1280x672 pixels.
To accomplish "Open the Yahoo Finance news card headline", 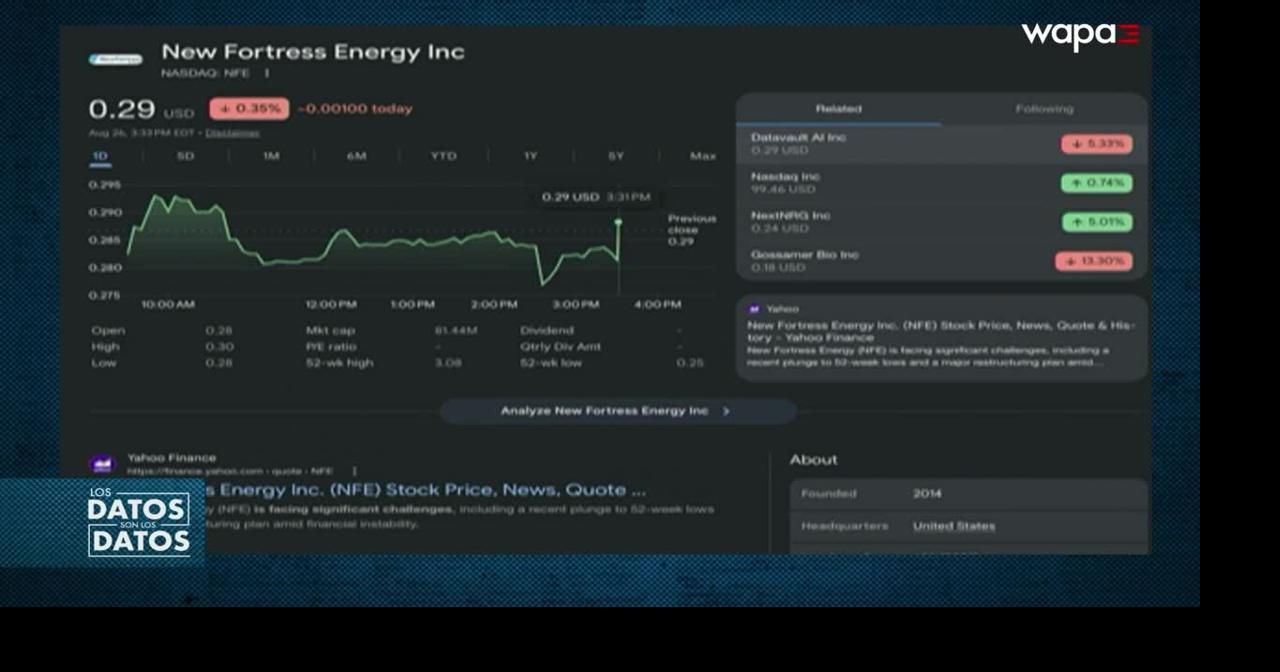I will [x=941, y=331].
